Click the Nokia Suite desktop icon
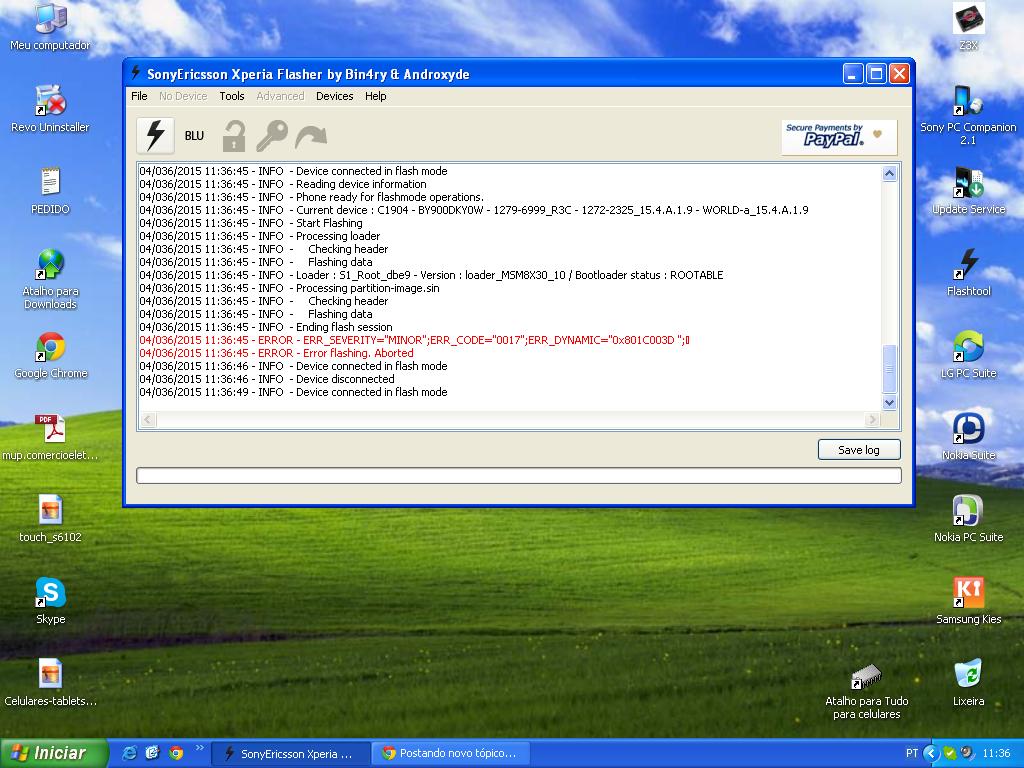Viewport: 1024px width, 768px height. point(968,437)
